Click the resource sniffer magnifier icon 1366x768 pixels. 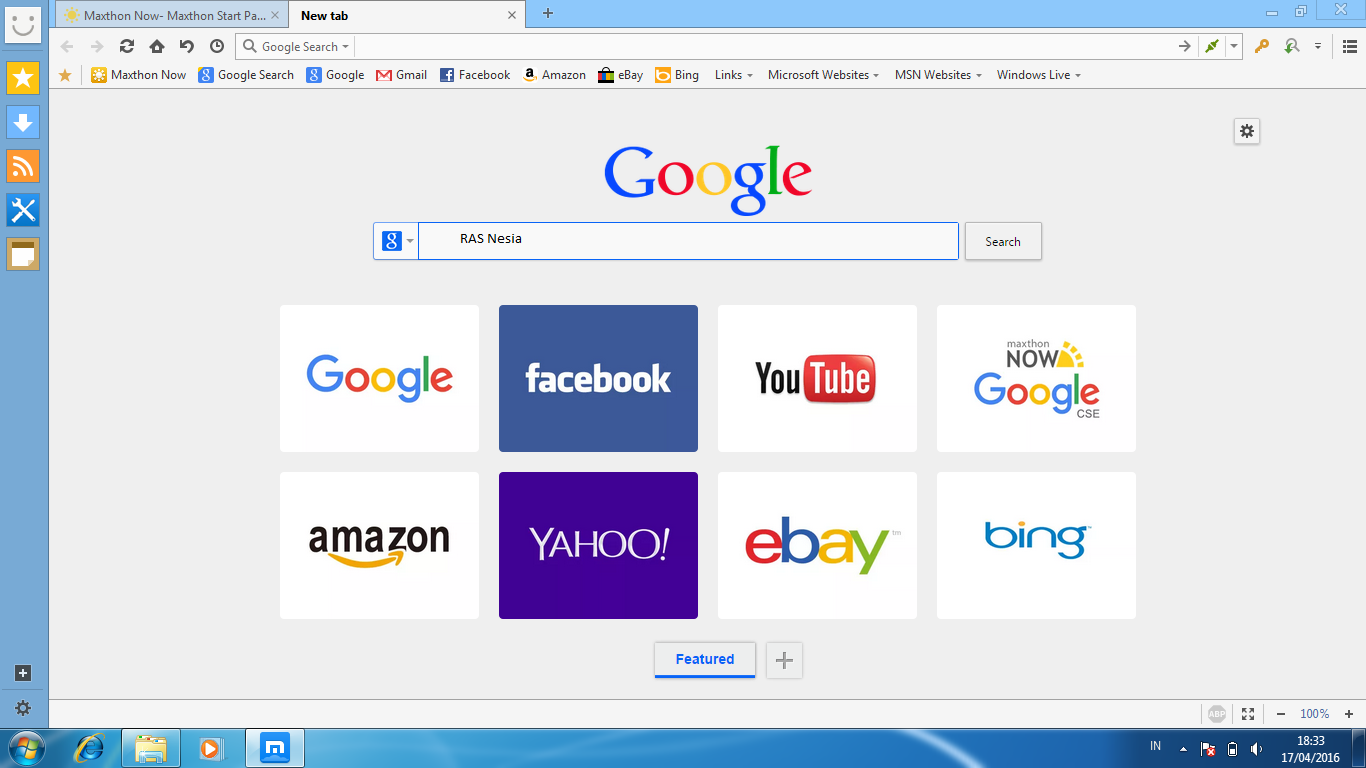click(x=1292, y=46)
